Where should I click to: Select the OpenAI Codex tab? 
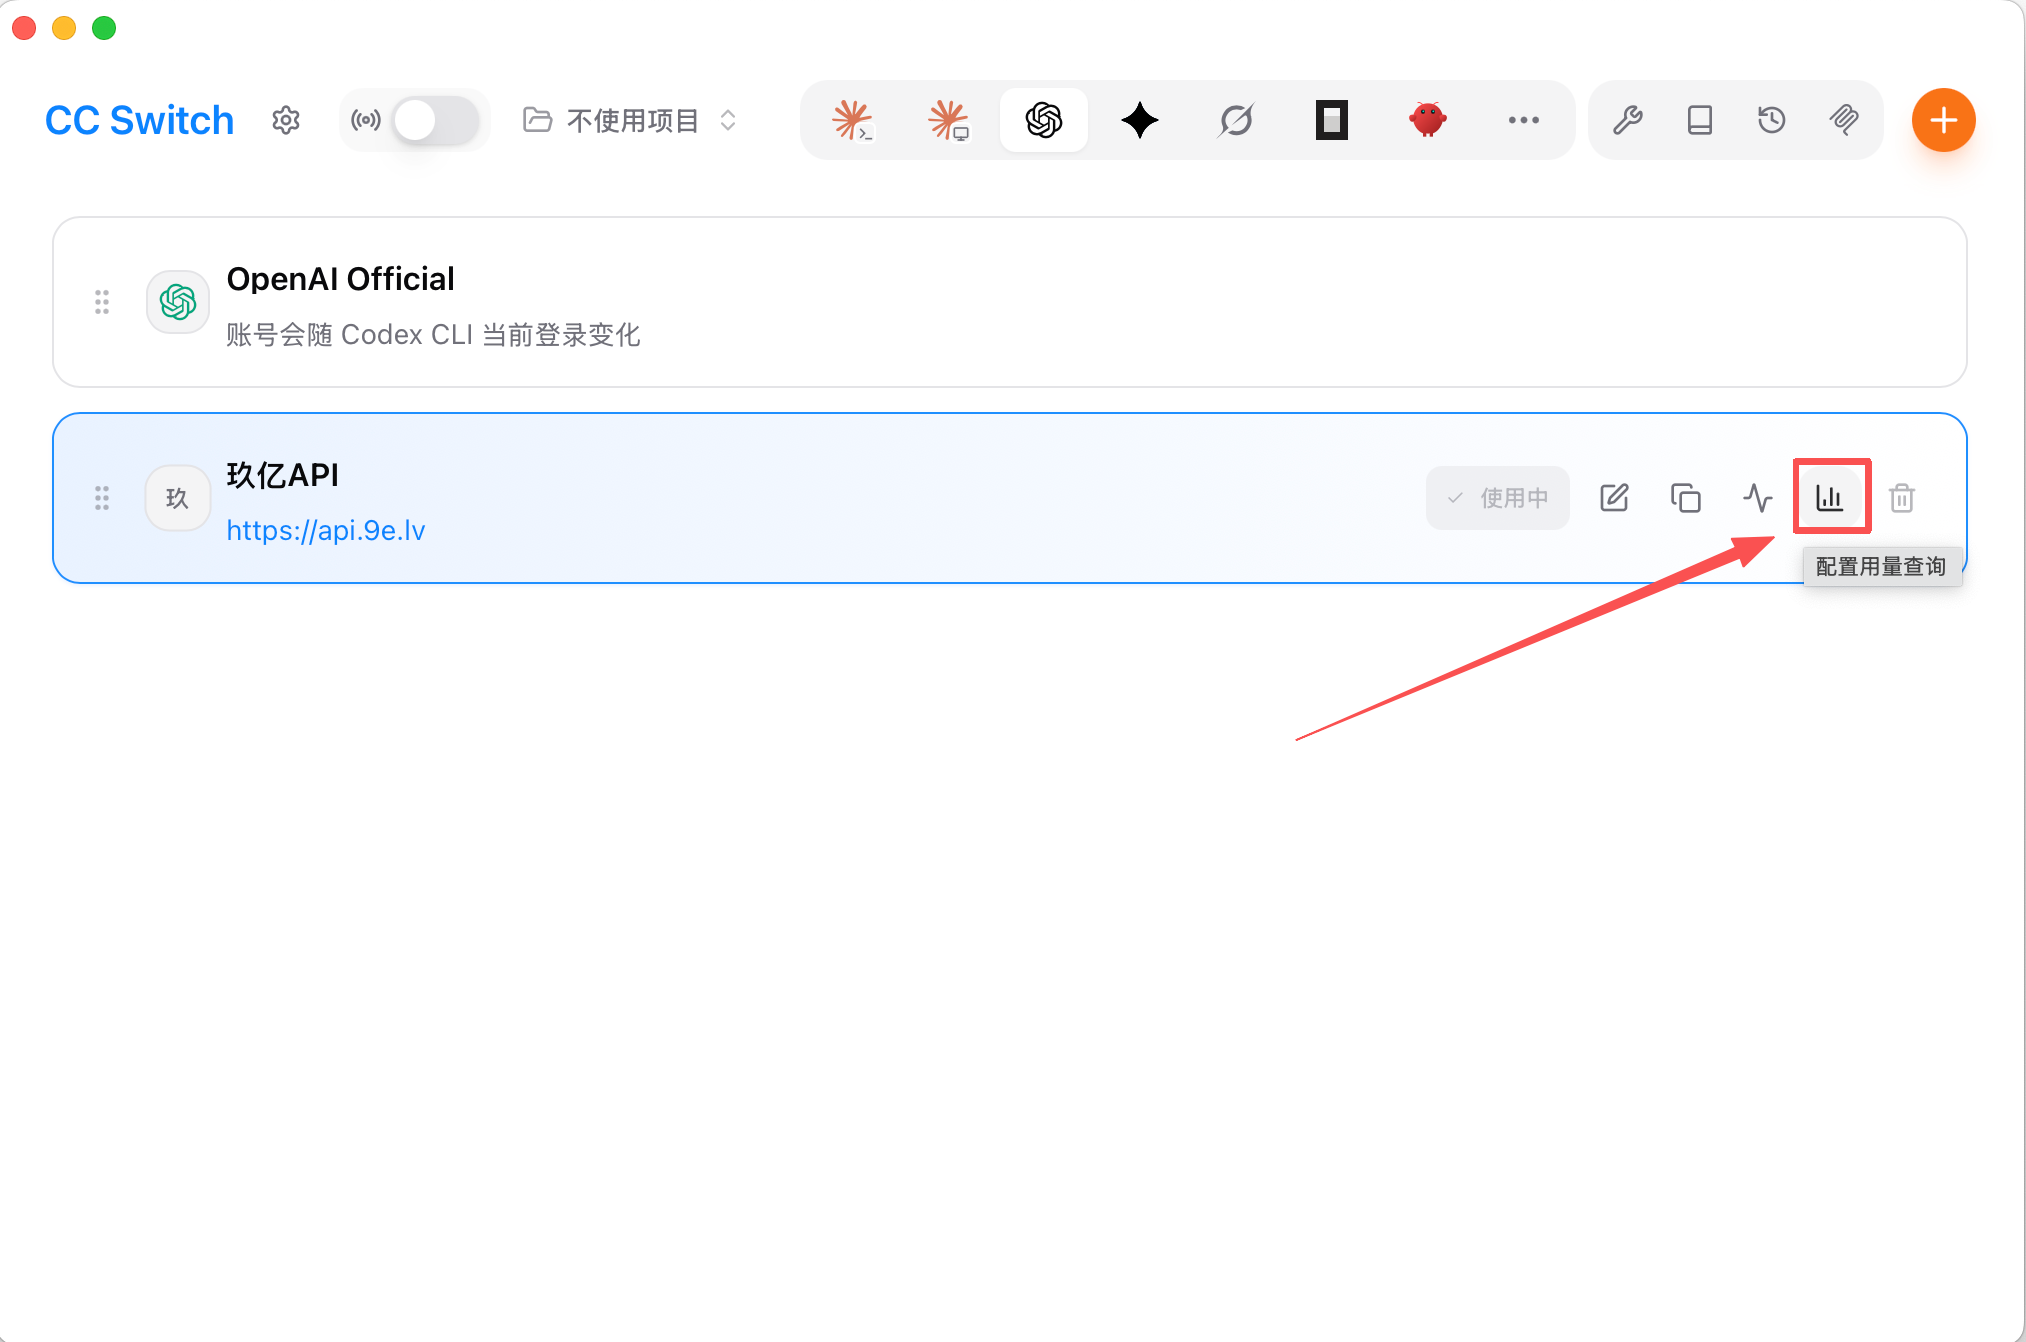pos(1044,120)
